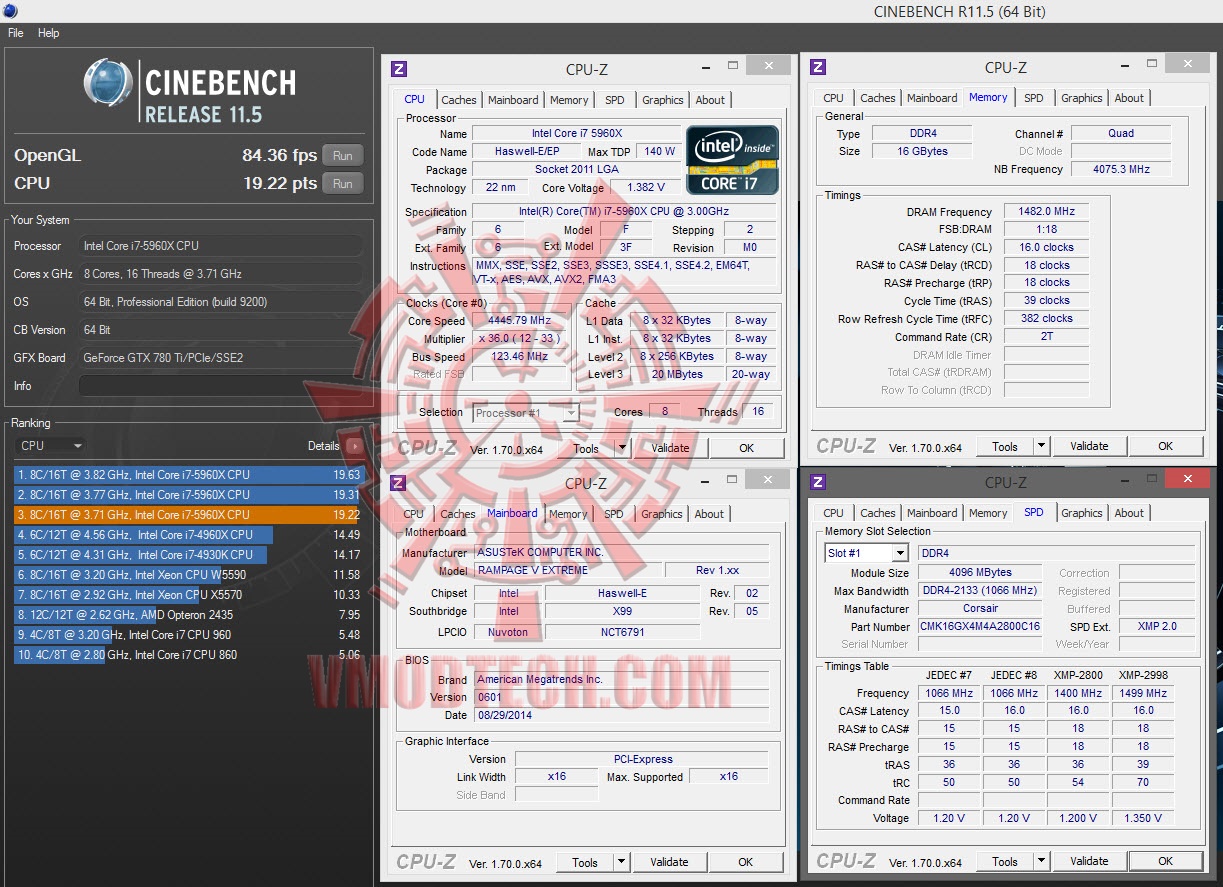This screenshot has width=1223, height=887.
Task: Switch to Caches tab in Memory window
Action: (878, 98)
